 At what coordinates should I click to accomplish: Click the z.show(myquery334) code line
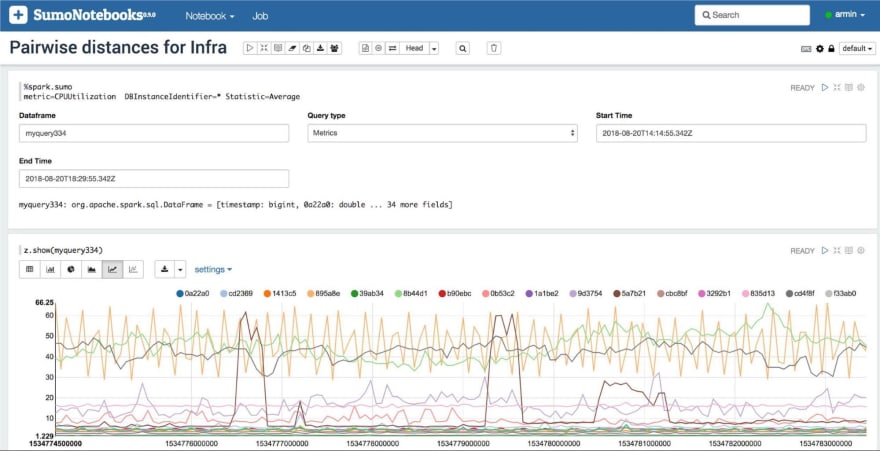[x=63, y=250]
